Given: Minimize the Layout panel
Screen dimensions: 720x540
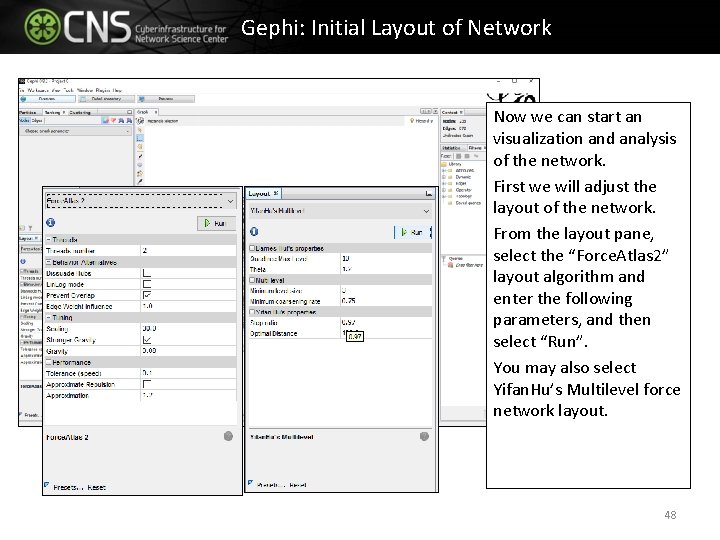Looking at the screenshot, I should click(x=428, y=194).
